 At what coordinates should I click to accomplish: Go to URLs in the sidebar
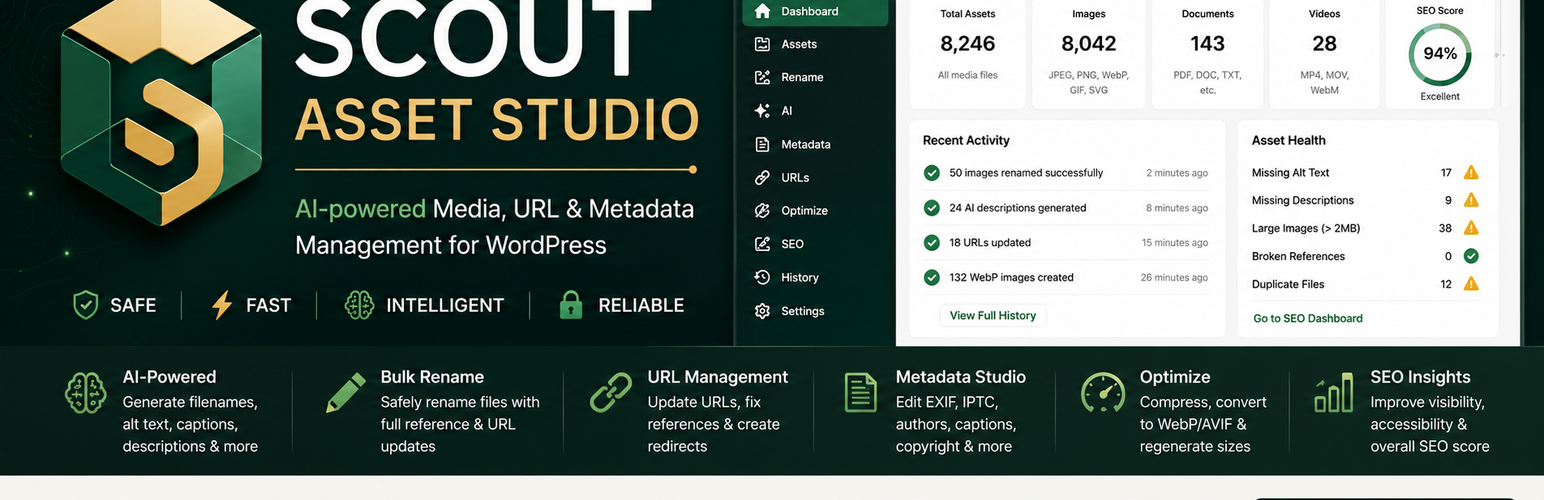tap(815, 177)
